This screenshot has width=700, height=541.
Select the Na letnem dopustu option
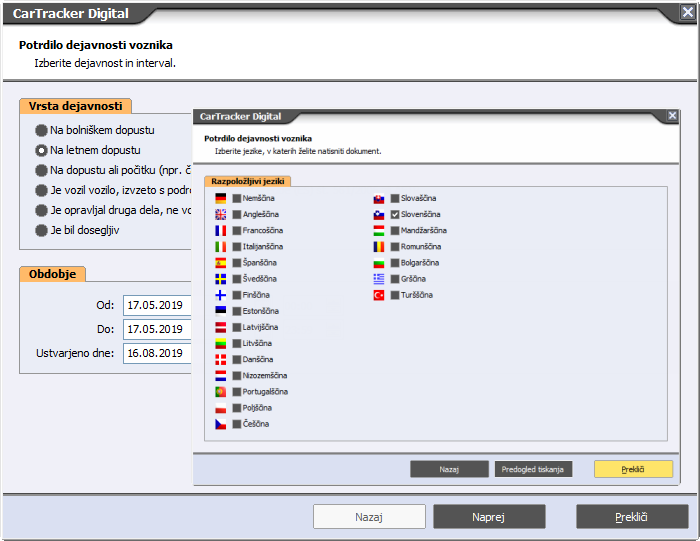point(41,150)
